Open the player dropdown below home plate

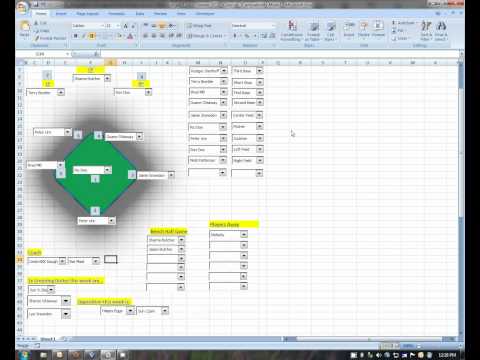(x=112, y=221)
